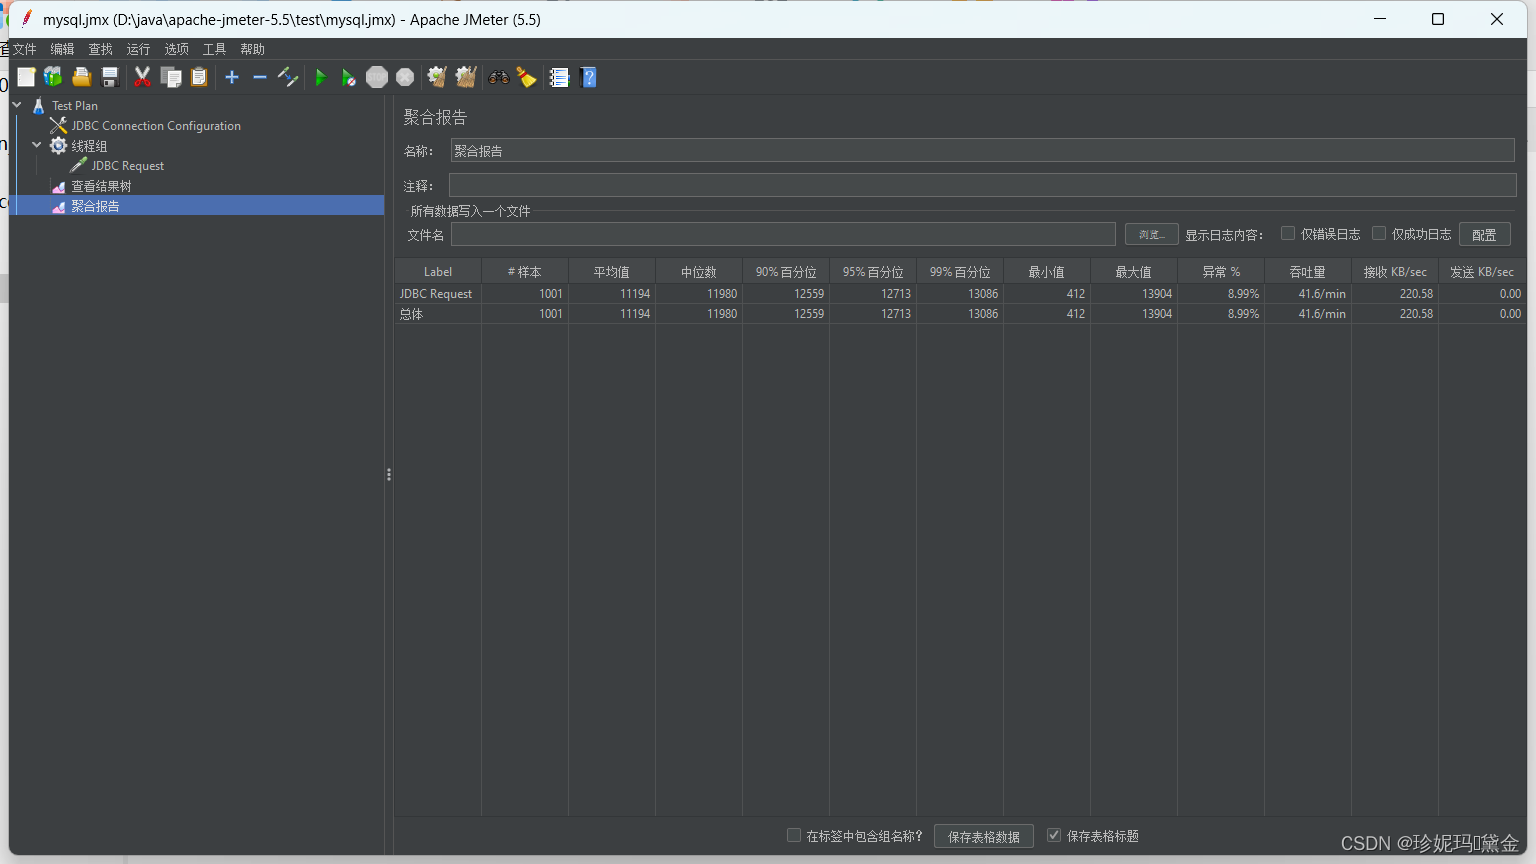This screenshot has height=864, width=1536.
Task: Click the JDBC Request pipette icon
Action: [78, 165]
